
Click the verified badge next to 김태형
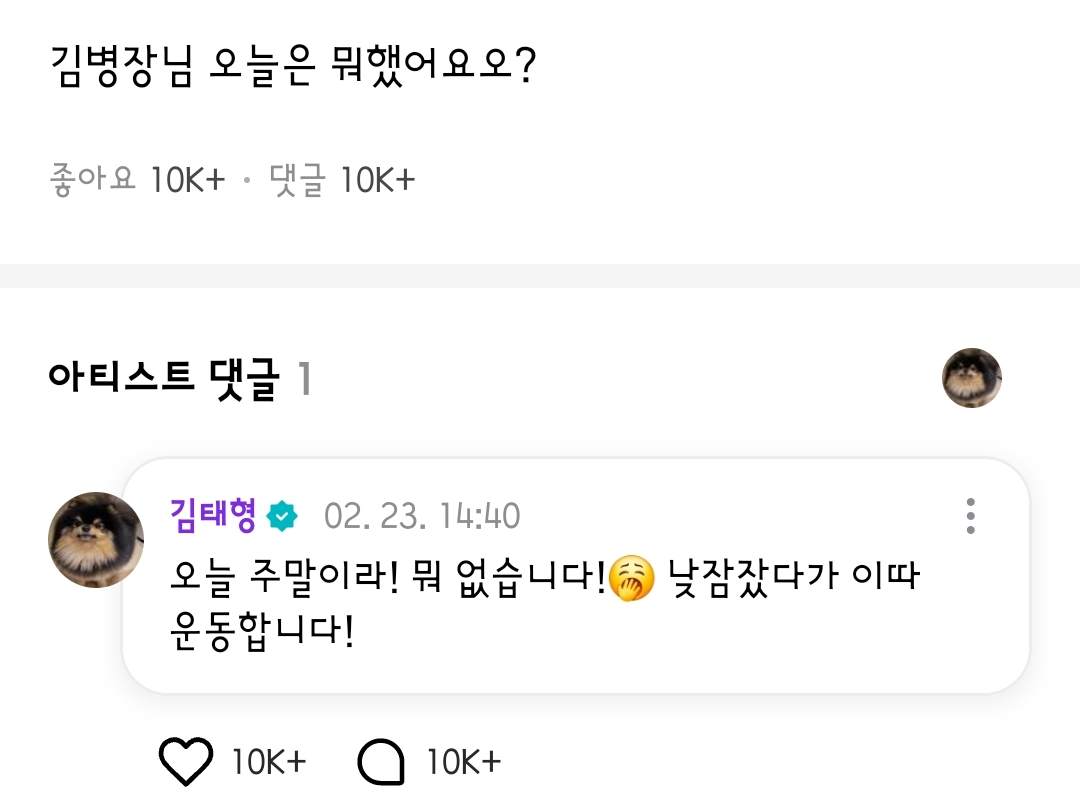click(283, 517)
